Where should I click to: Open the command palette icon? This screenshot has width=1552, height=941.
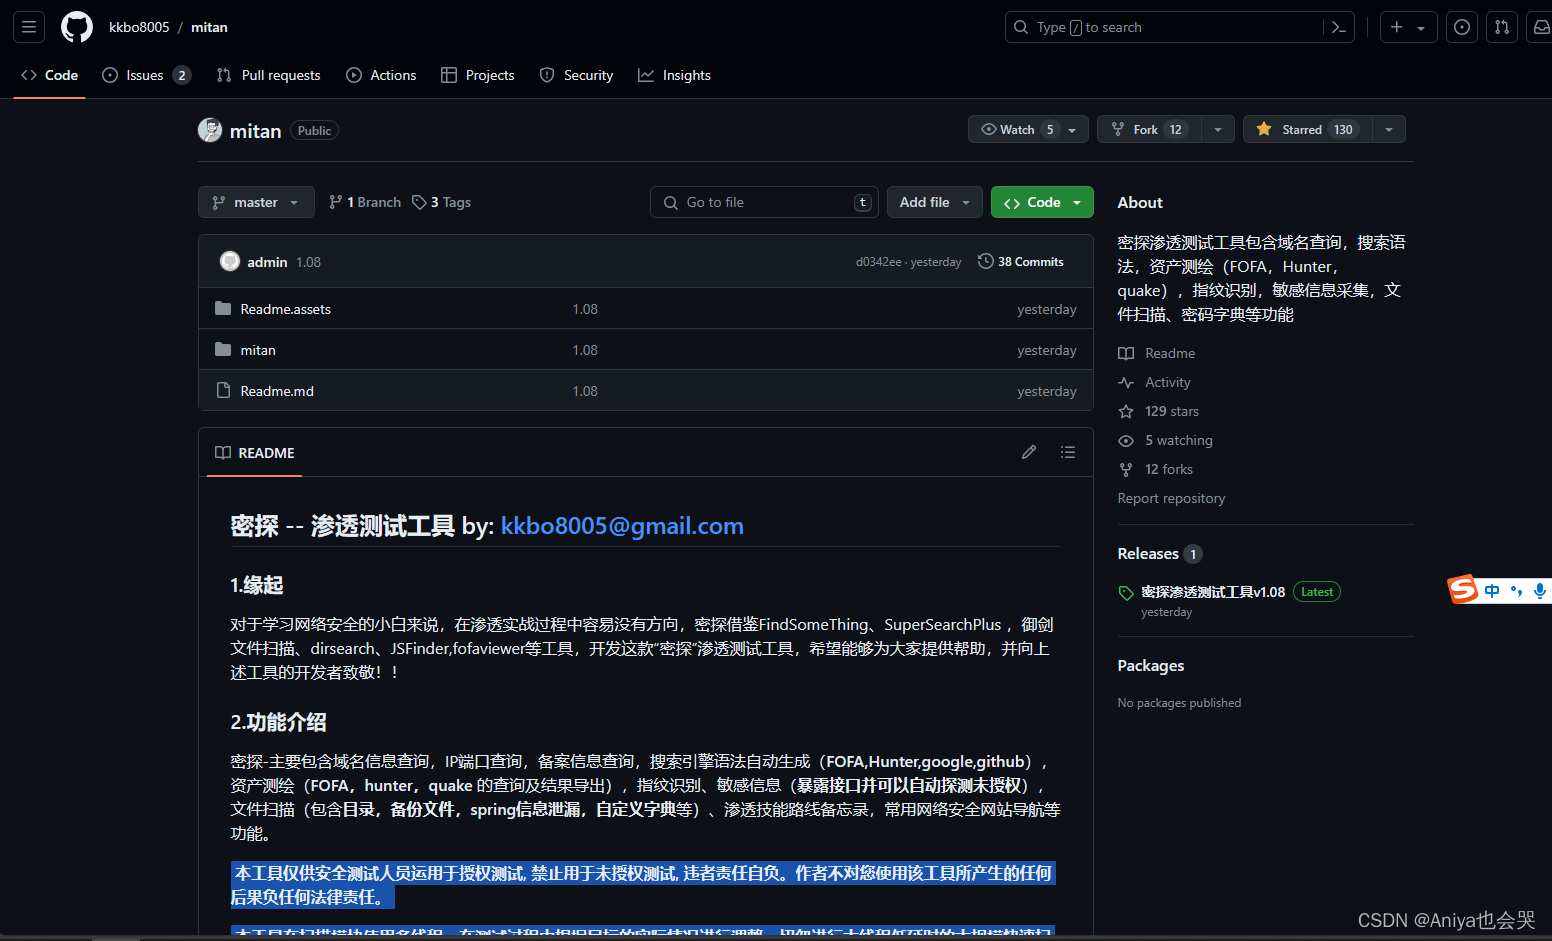[1339, 27]
